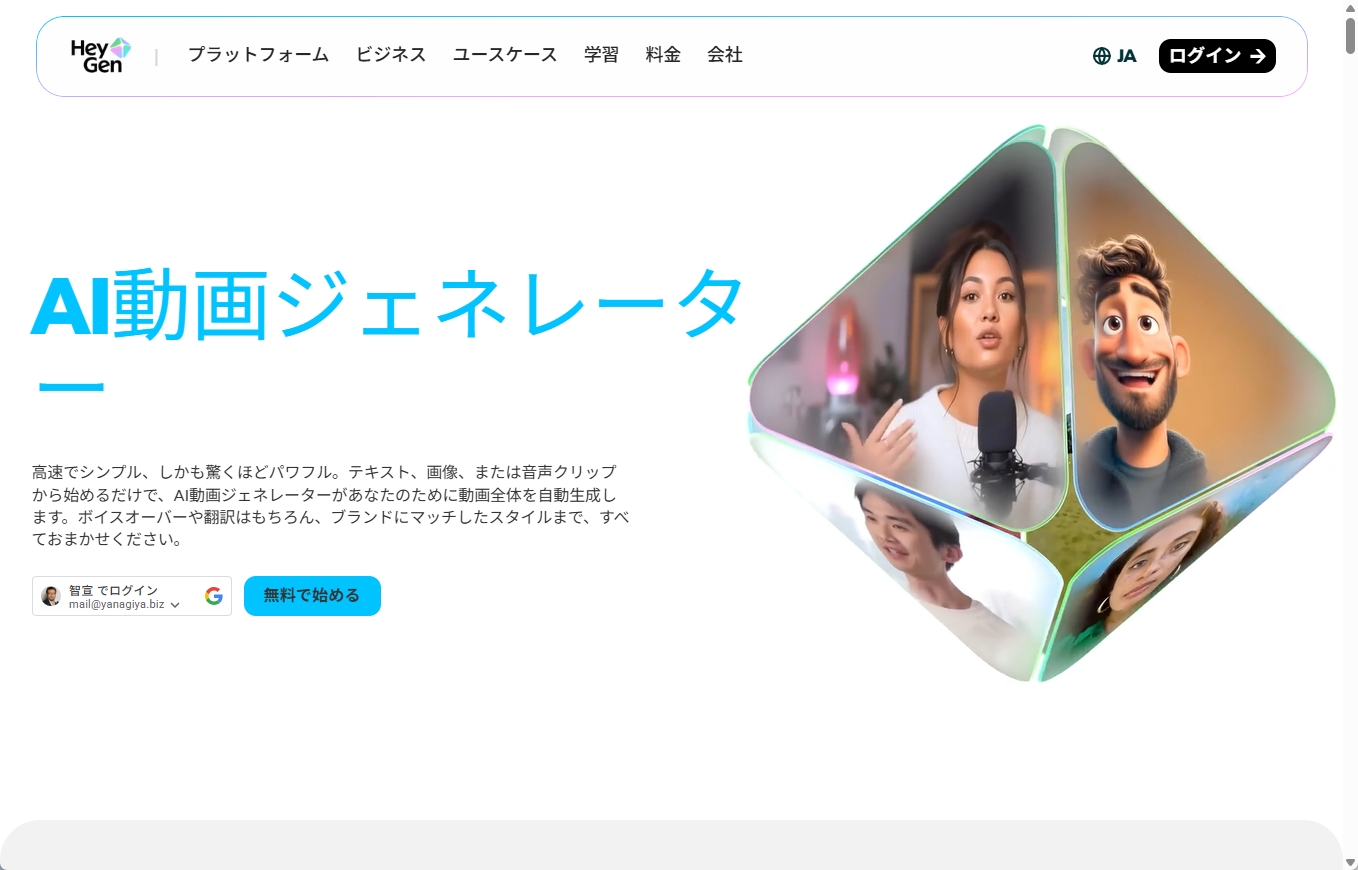1358x870 pixels.
Task: Switch language by clicking JA
Action: pos(1125,56)
